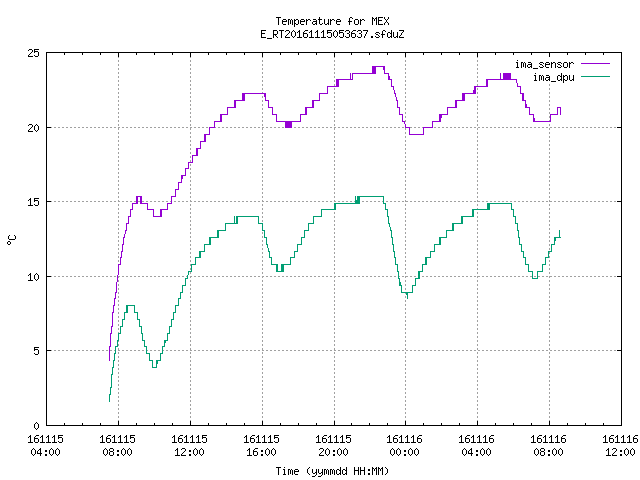The image size is (640, 480).
Task: Click the y-axis value 20
Action: click(33, 128)
